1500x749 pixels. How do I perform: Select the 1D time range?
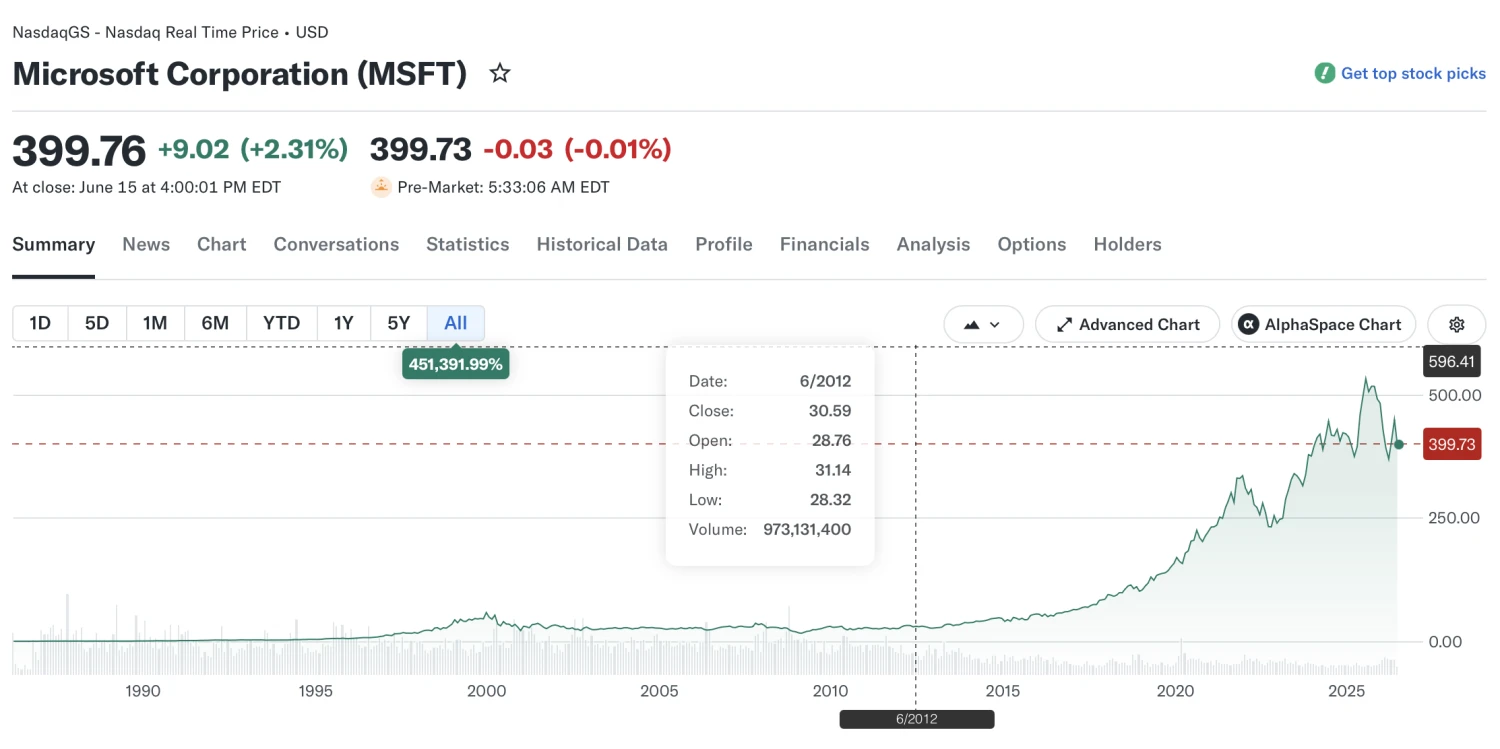(x=40, y=323)
